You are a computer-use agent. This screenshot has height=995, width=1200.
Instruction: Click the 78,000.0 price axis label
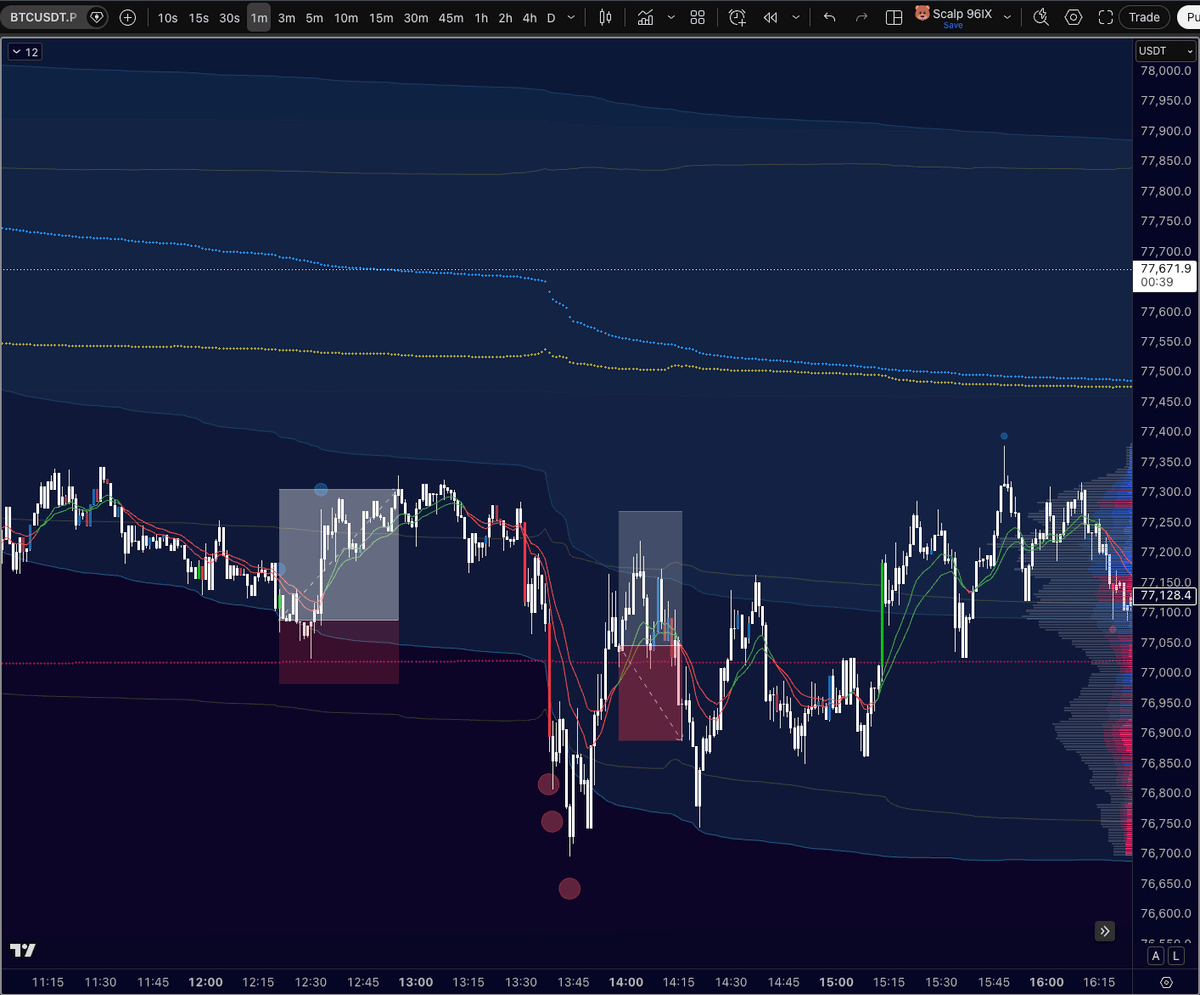(x=1164, y=71)
